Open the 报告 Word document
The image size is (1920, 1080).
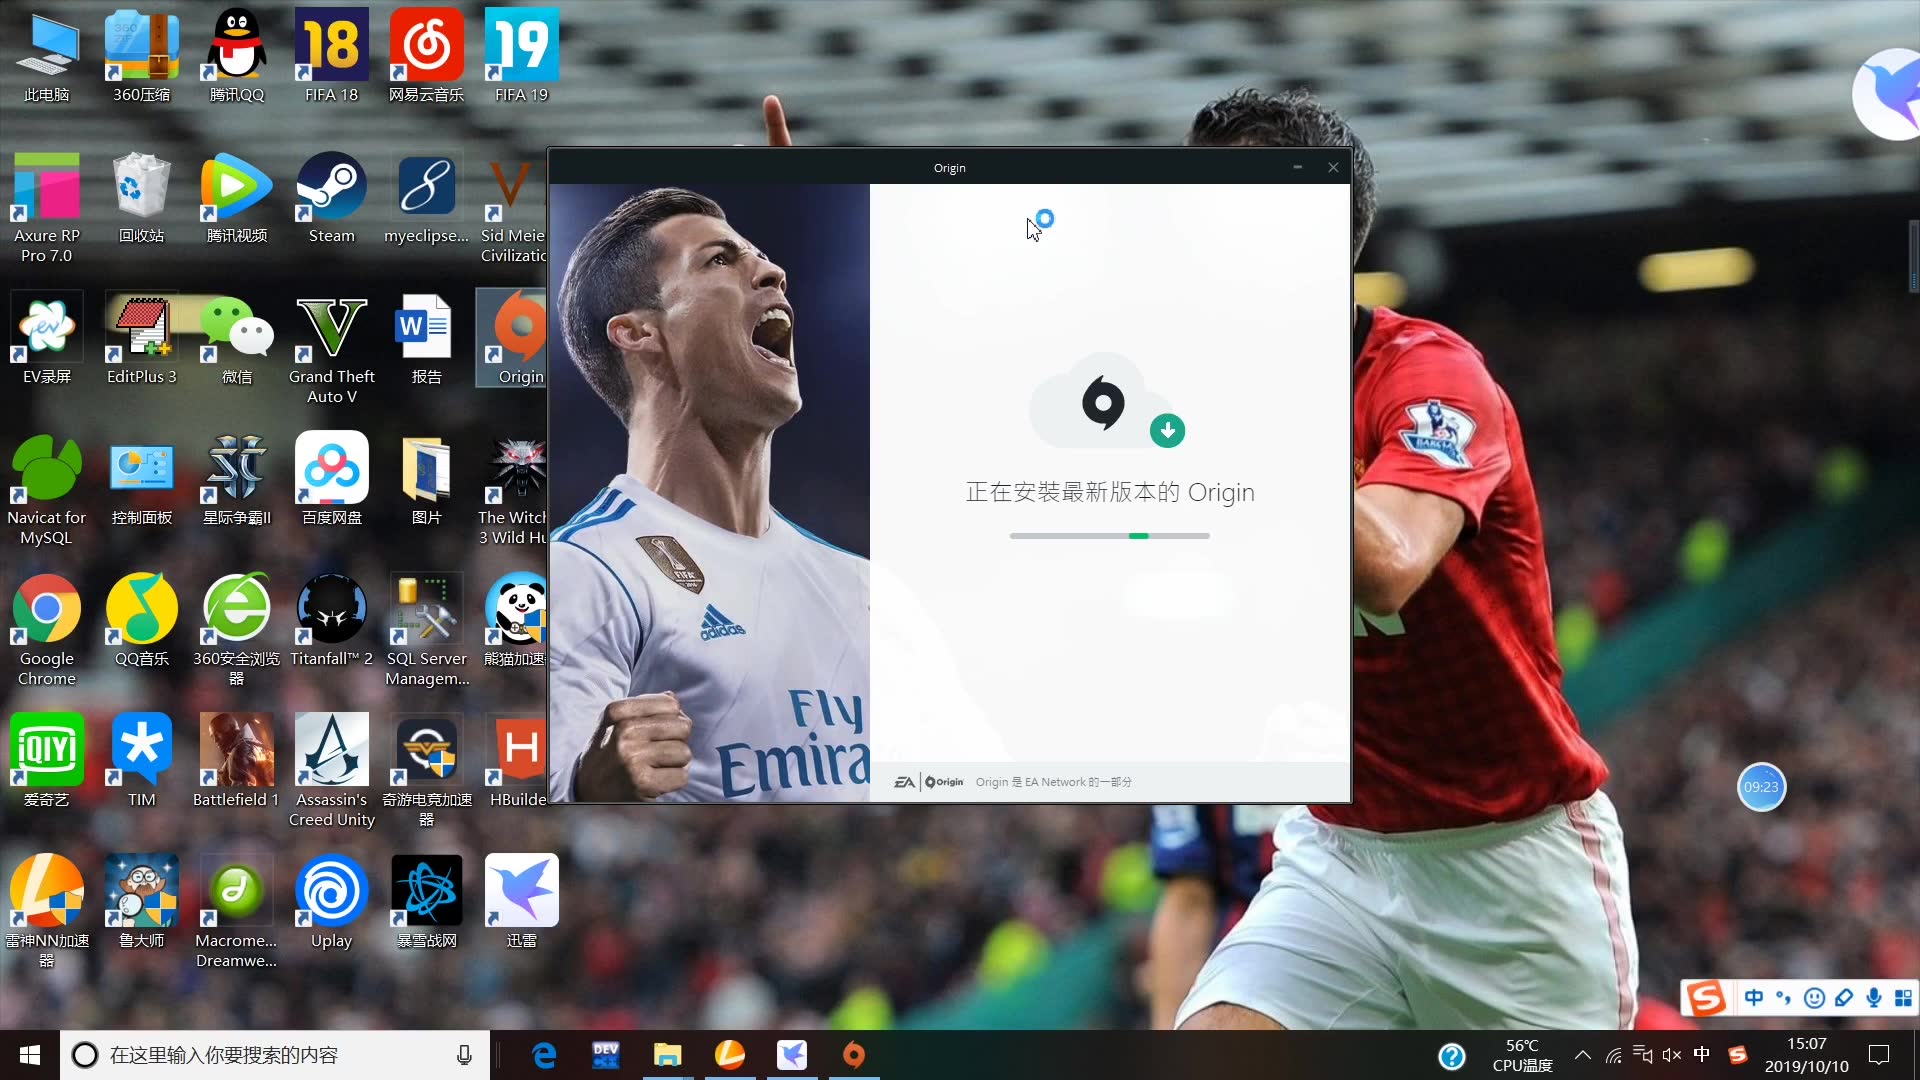[x=426, y=338]
